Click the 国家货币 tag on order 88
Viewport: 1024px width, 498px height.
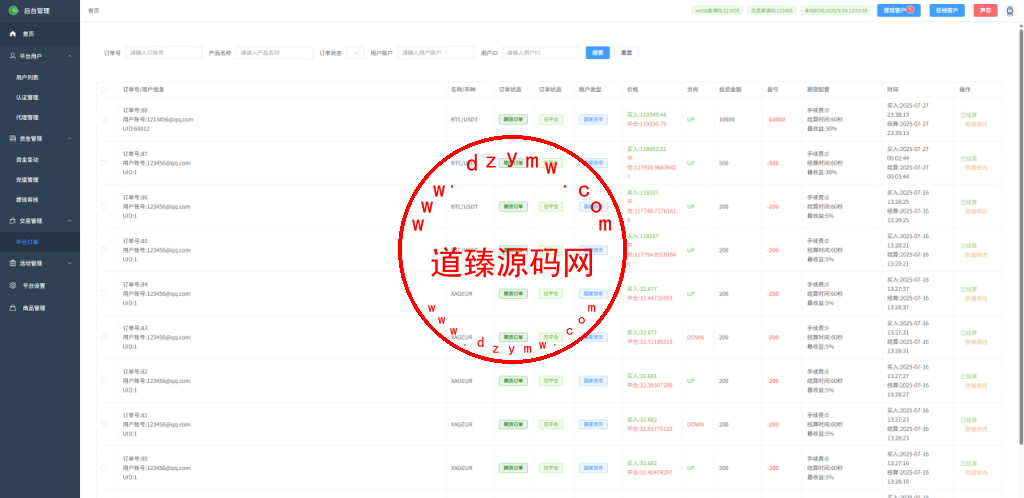(x=593, y=119)
